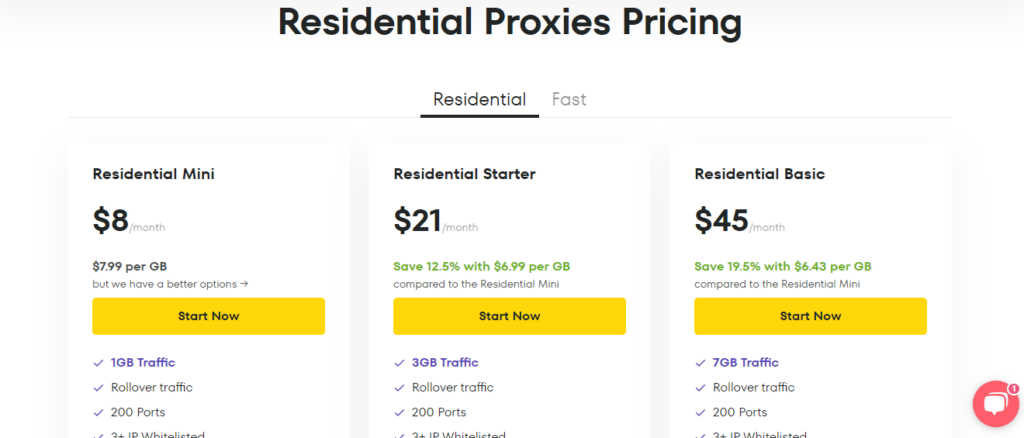Switch to the Residential tab

coord(479,99)
